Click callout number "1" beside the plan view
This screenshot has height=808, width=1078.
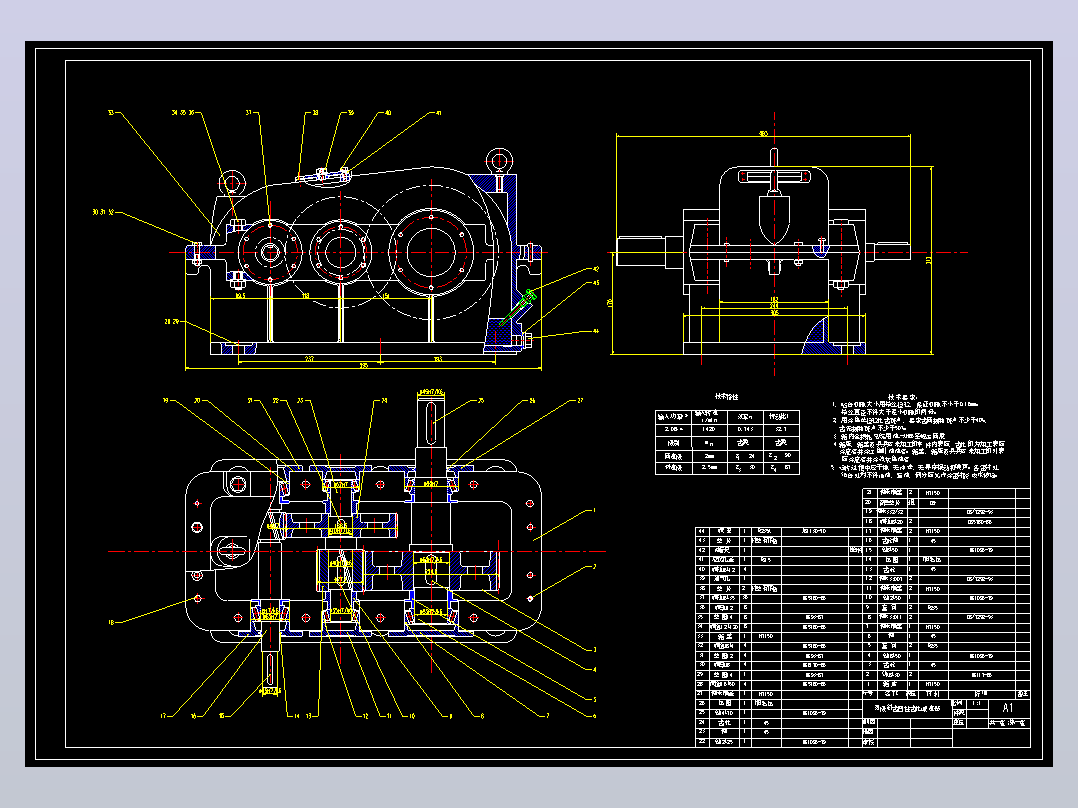[x=595, y=510]
